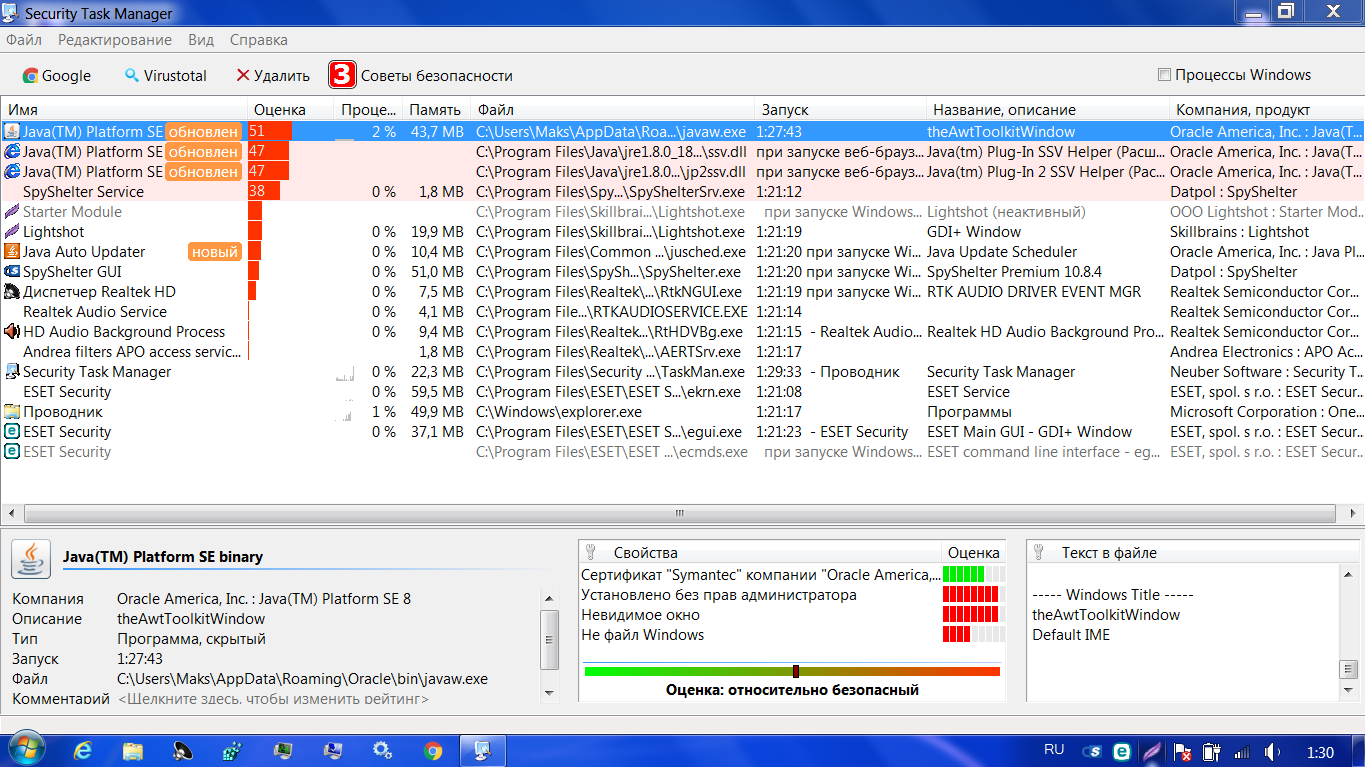
Task: Click the новый badge of Java Auto Updater
Action: [215, 252]
